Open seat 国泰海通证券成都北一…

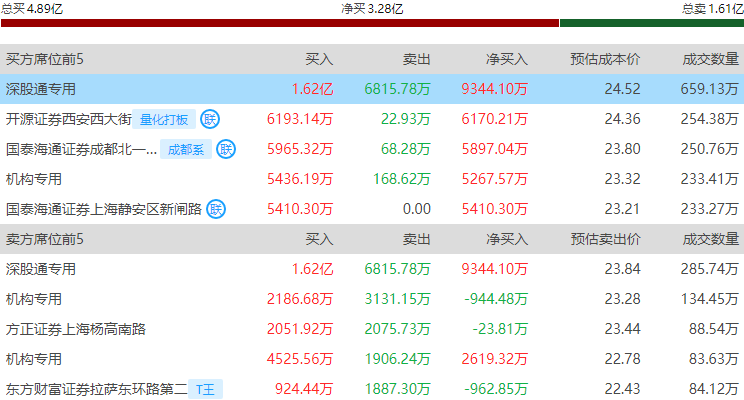point(81,149)
